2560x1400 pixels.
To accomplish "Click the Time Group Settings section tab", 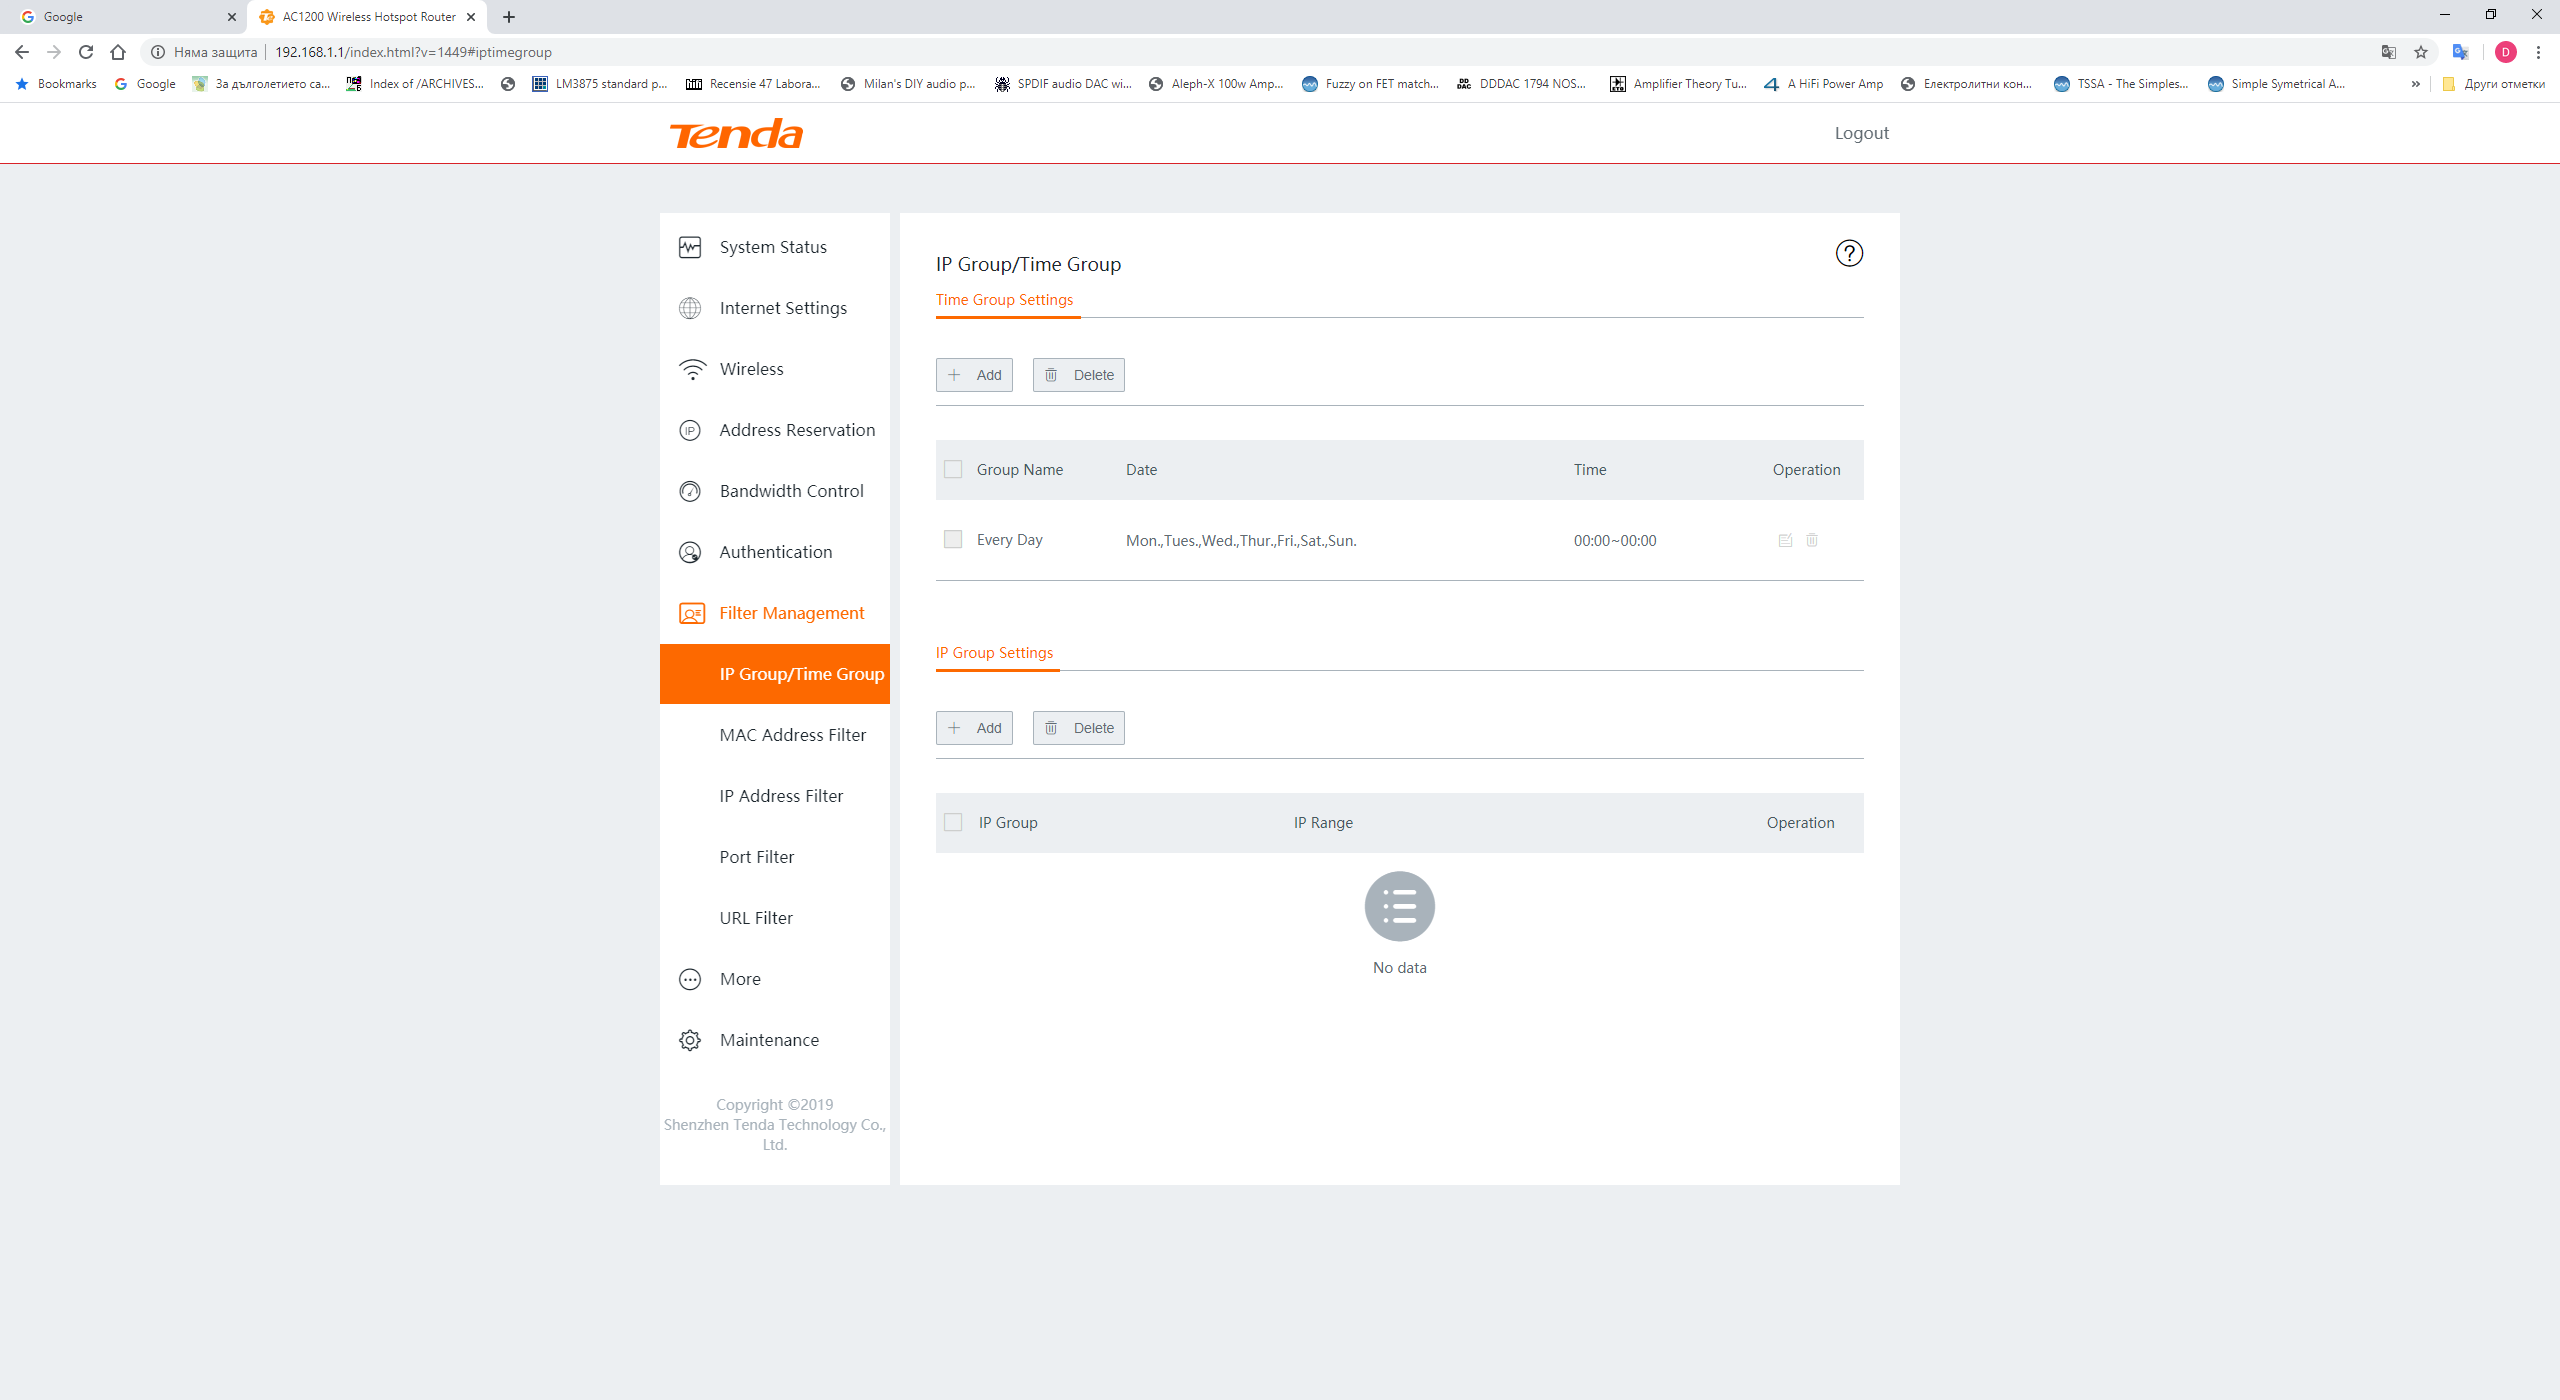I will 1004,300.
